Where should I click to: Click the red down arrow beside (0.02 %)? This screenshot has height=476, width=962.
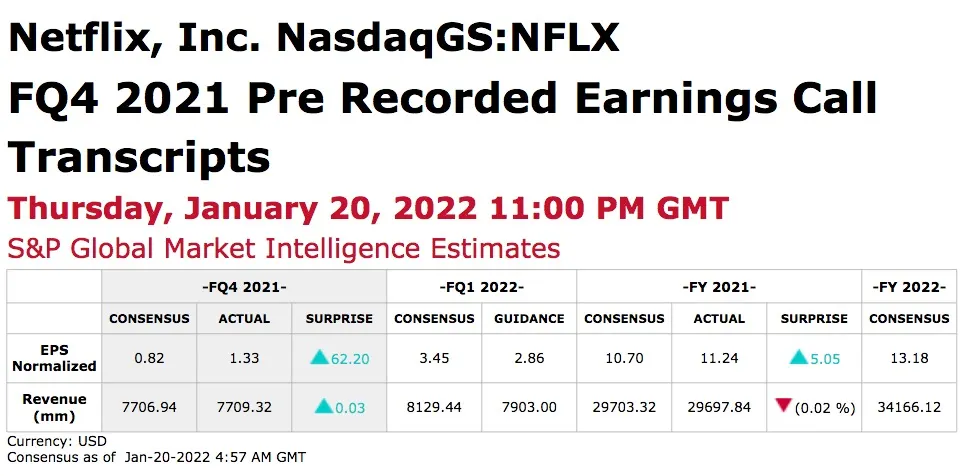786,405
